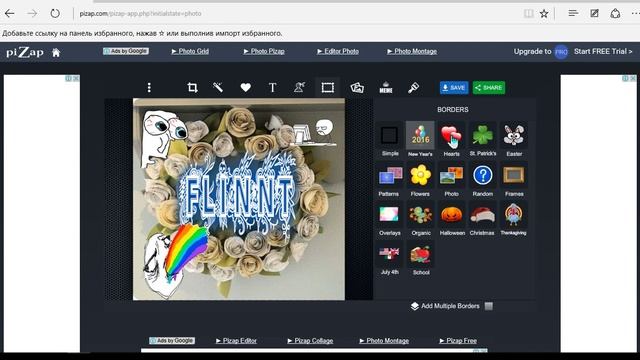Open the Pizap Free link
This screenshot has width=640, height=360.
point(458,340)
